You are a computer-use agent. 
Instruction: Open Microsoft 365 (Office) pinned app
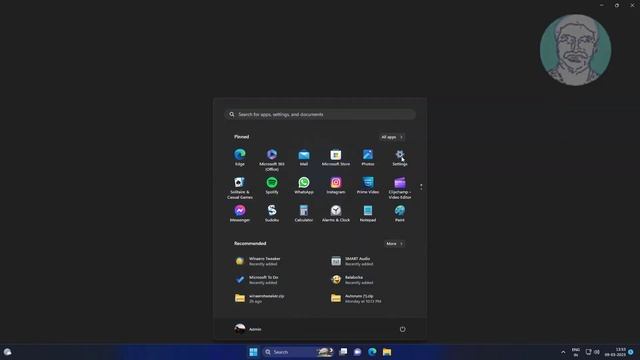(x=272, y=160)
